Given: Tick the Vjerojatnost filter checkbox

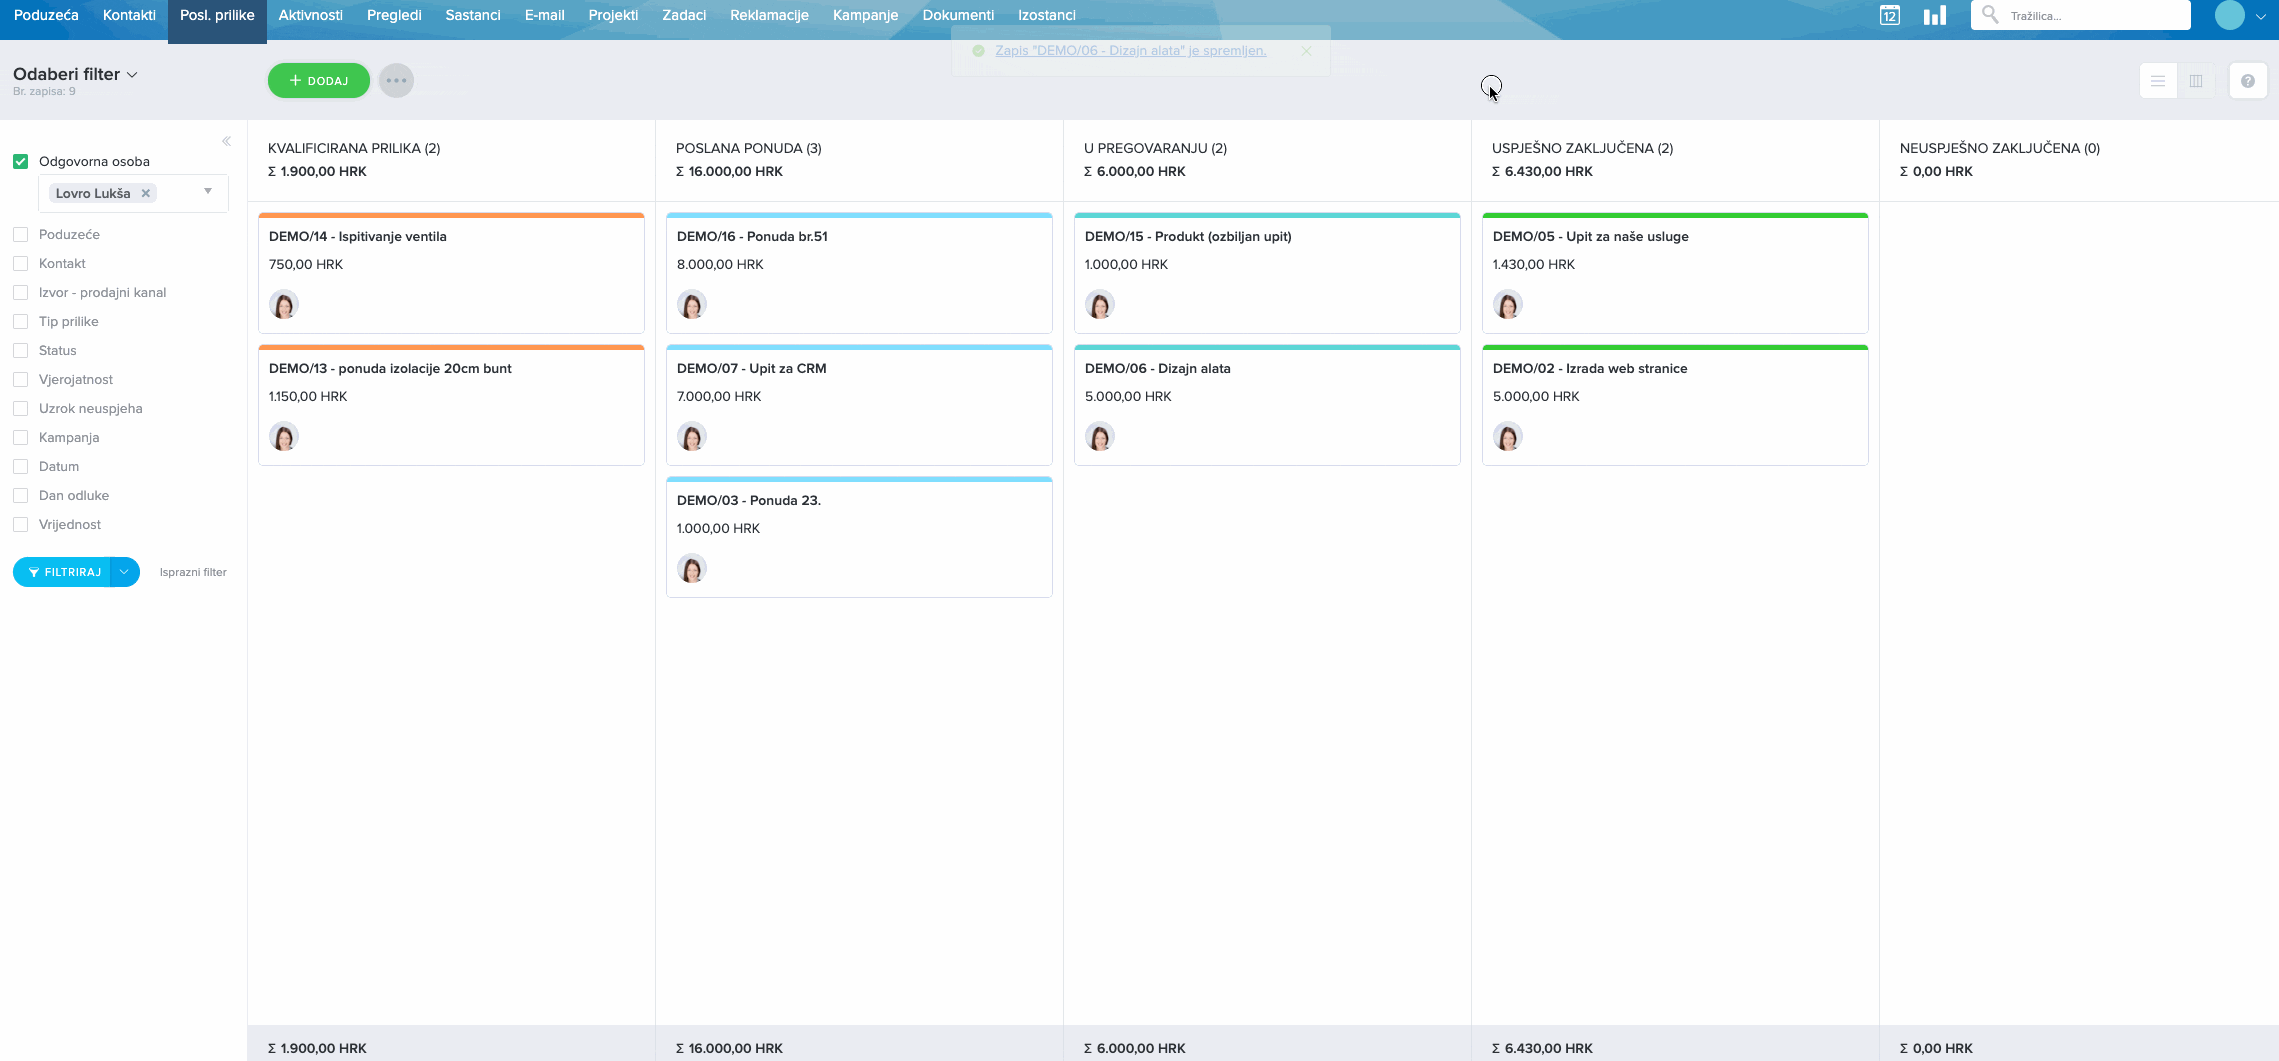Looking at the screenshot, I should point(20,379).
